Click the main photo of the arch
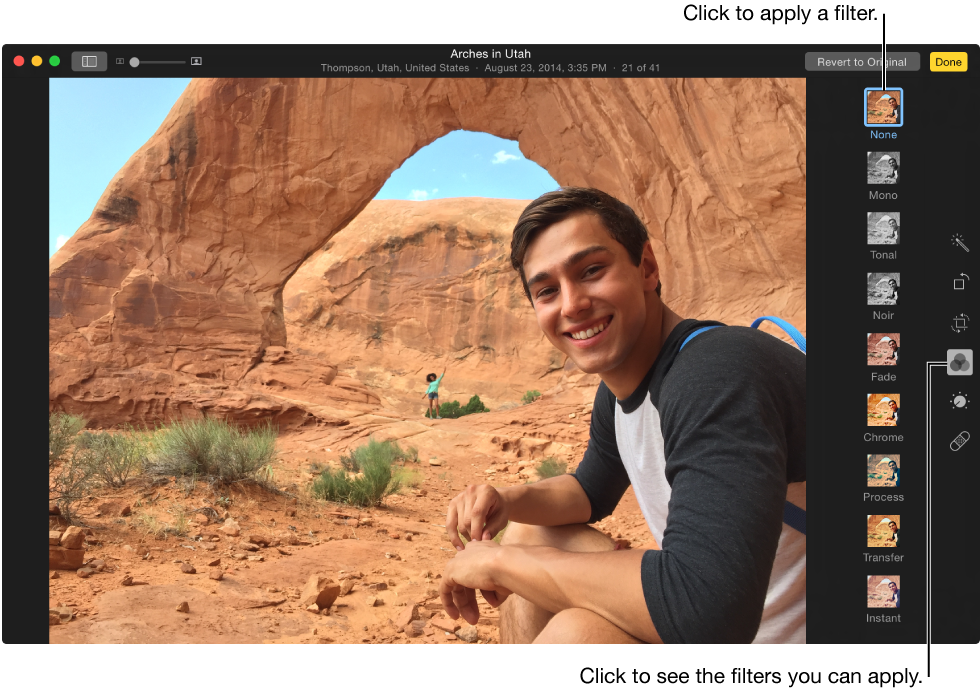Screen dimensions: 980x694 tap(428, 361)
